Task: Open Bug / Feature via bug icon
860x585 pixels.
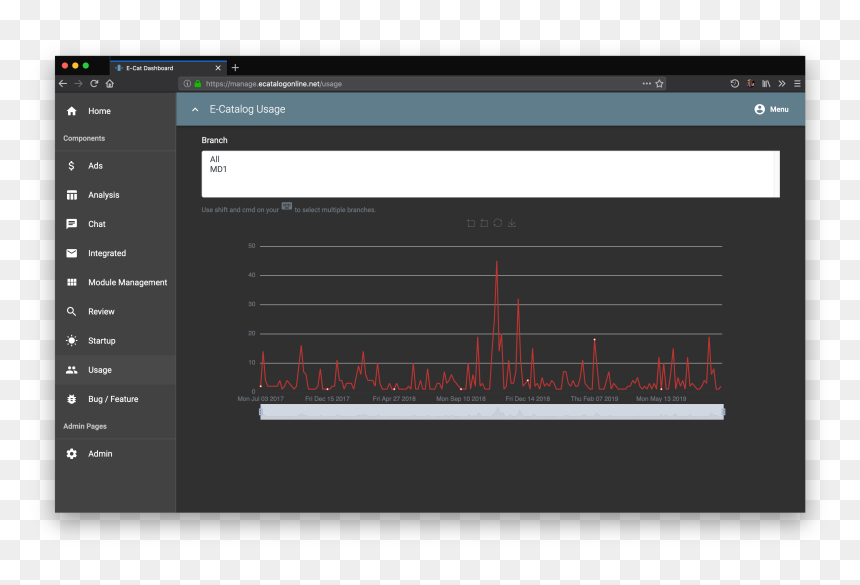Action: [72, 399]
